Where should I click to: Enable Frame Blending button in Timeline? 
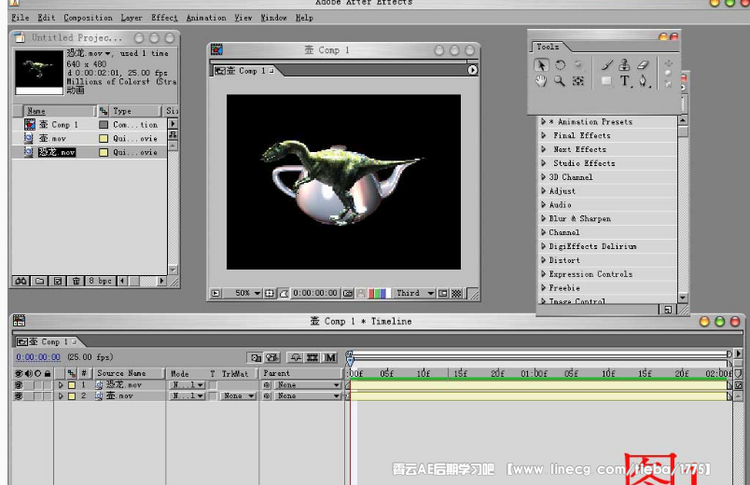[312, 358]
